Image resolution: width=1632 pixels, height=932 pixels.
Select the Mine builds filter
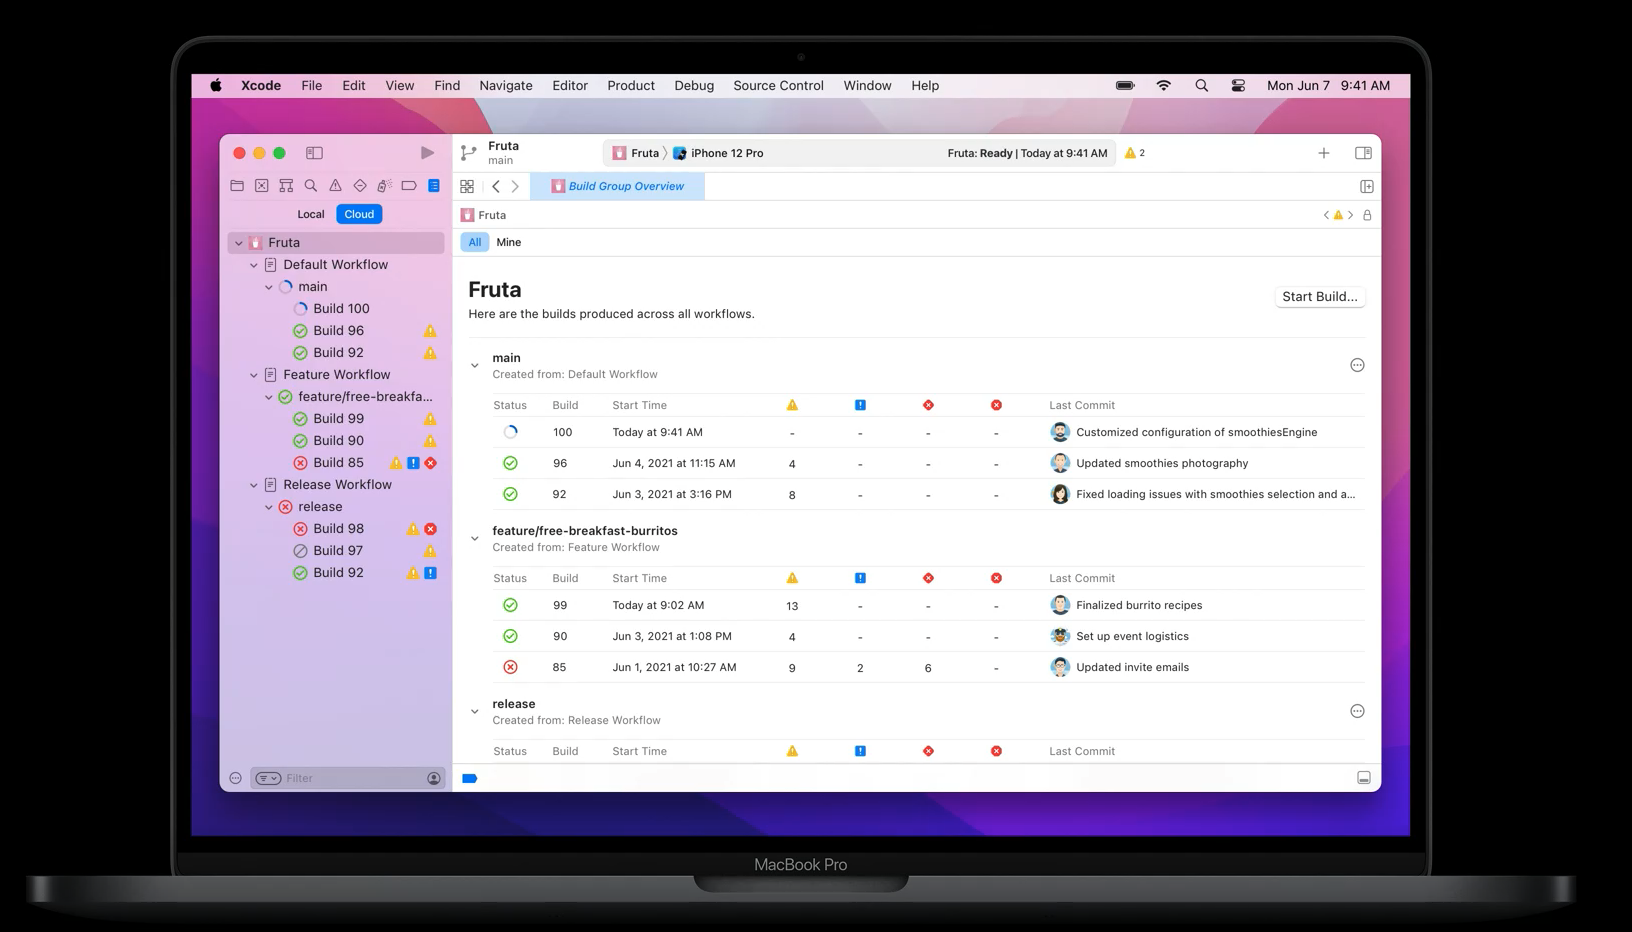(508, 242)
